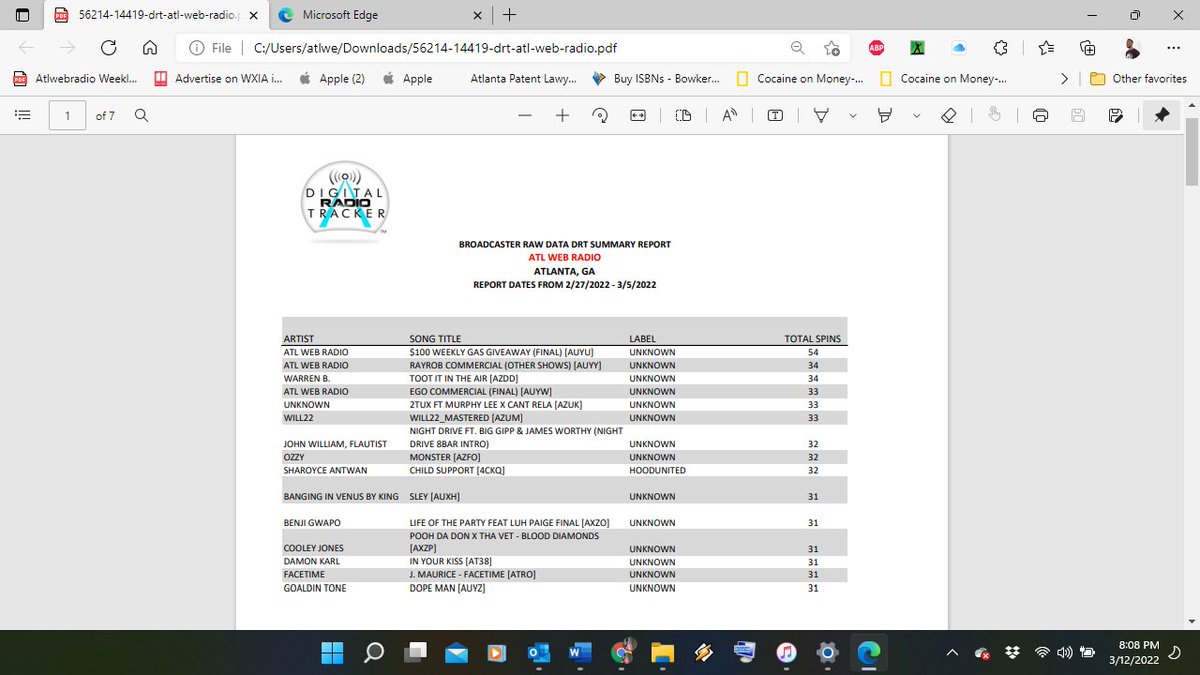Open the address bar zoom indicator
Screen dimensions: 1200x675
797,47
